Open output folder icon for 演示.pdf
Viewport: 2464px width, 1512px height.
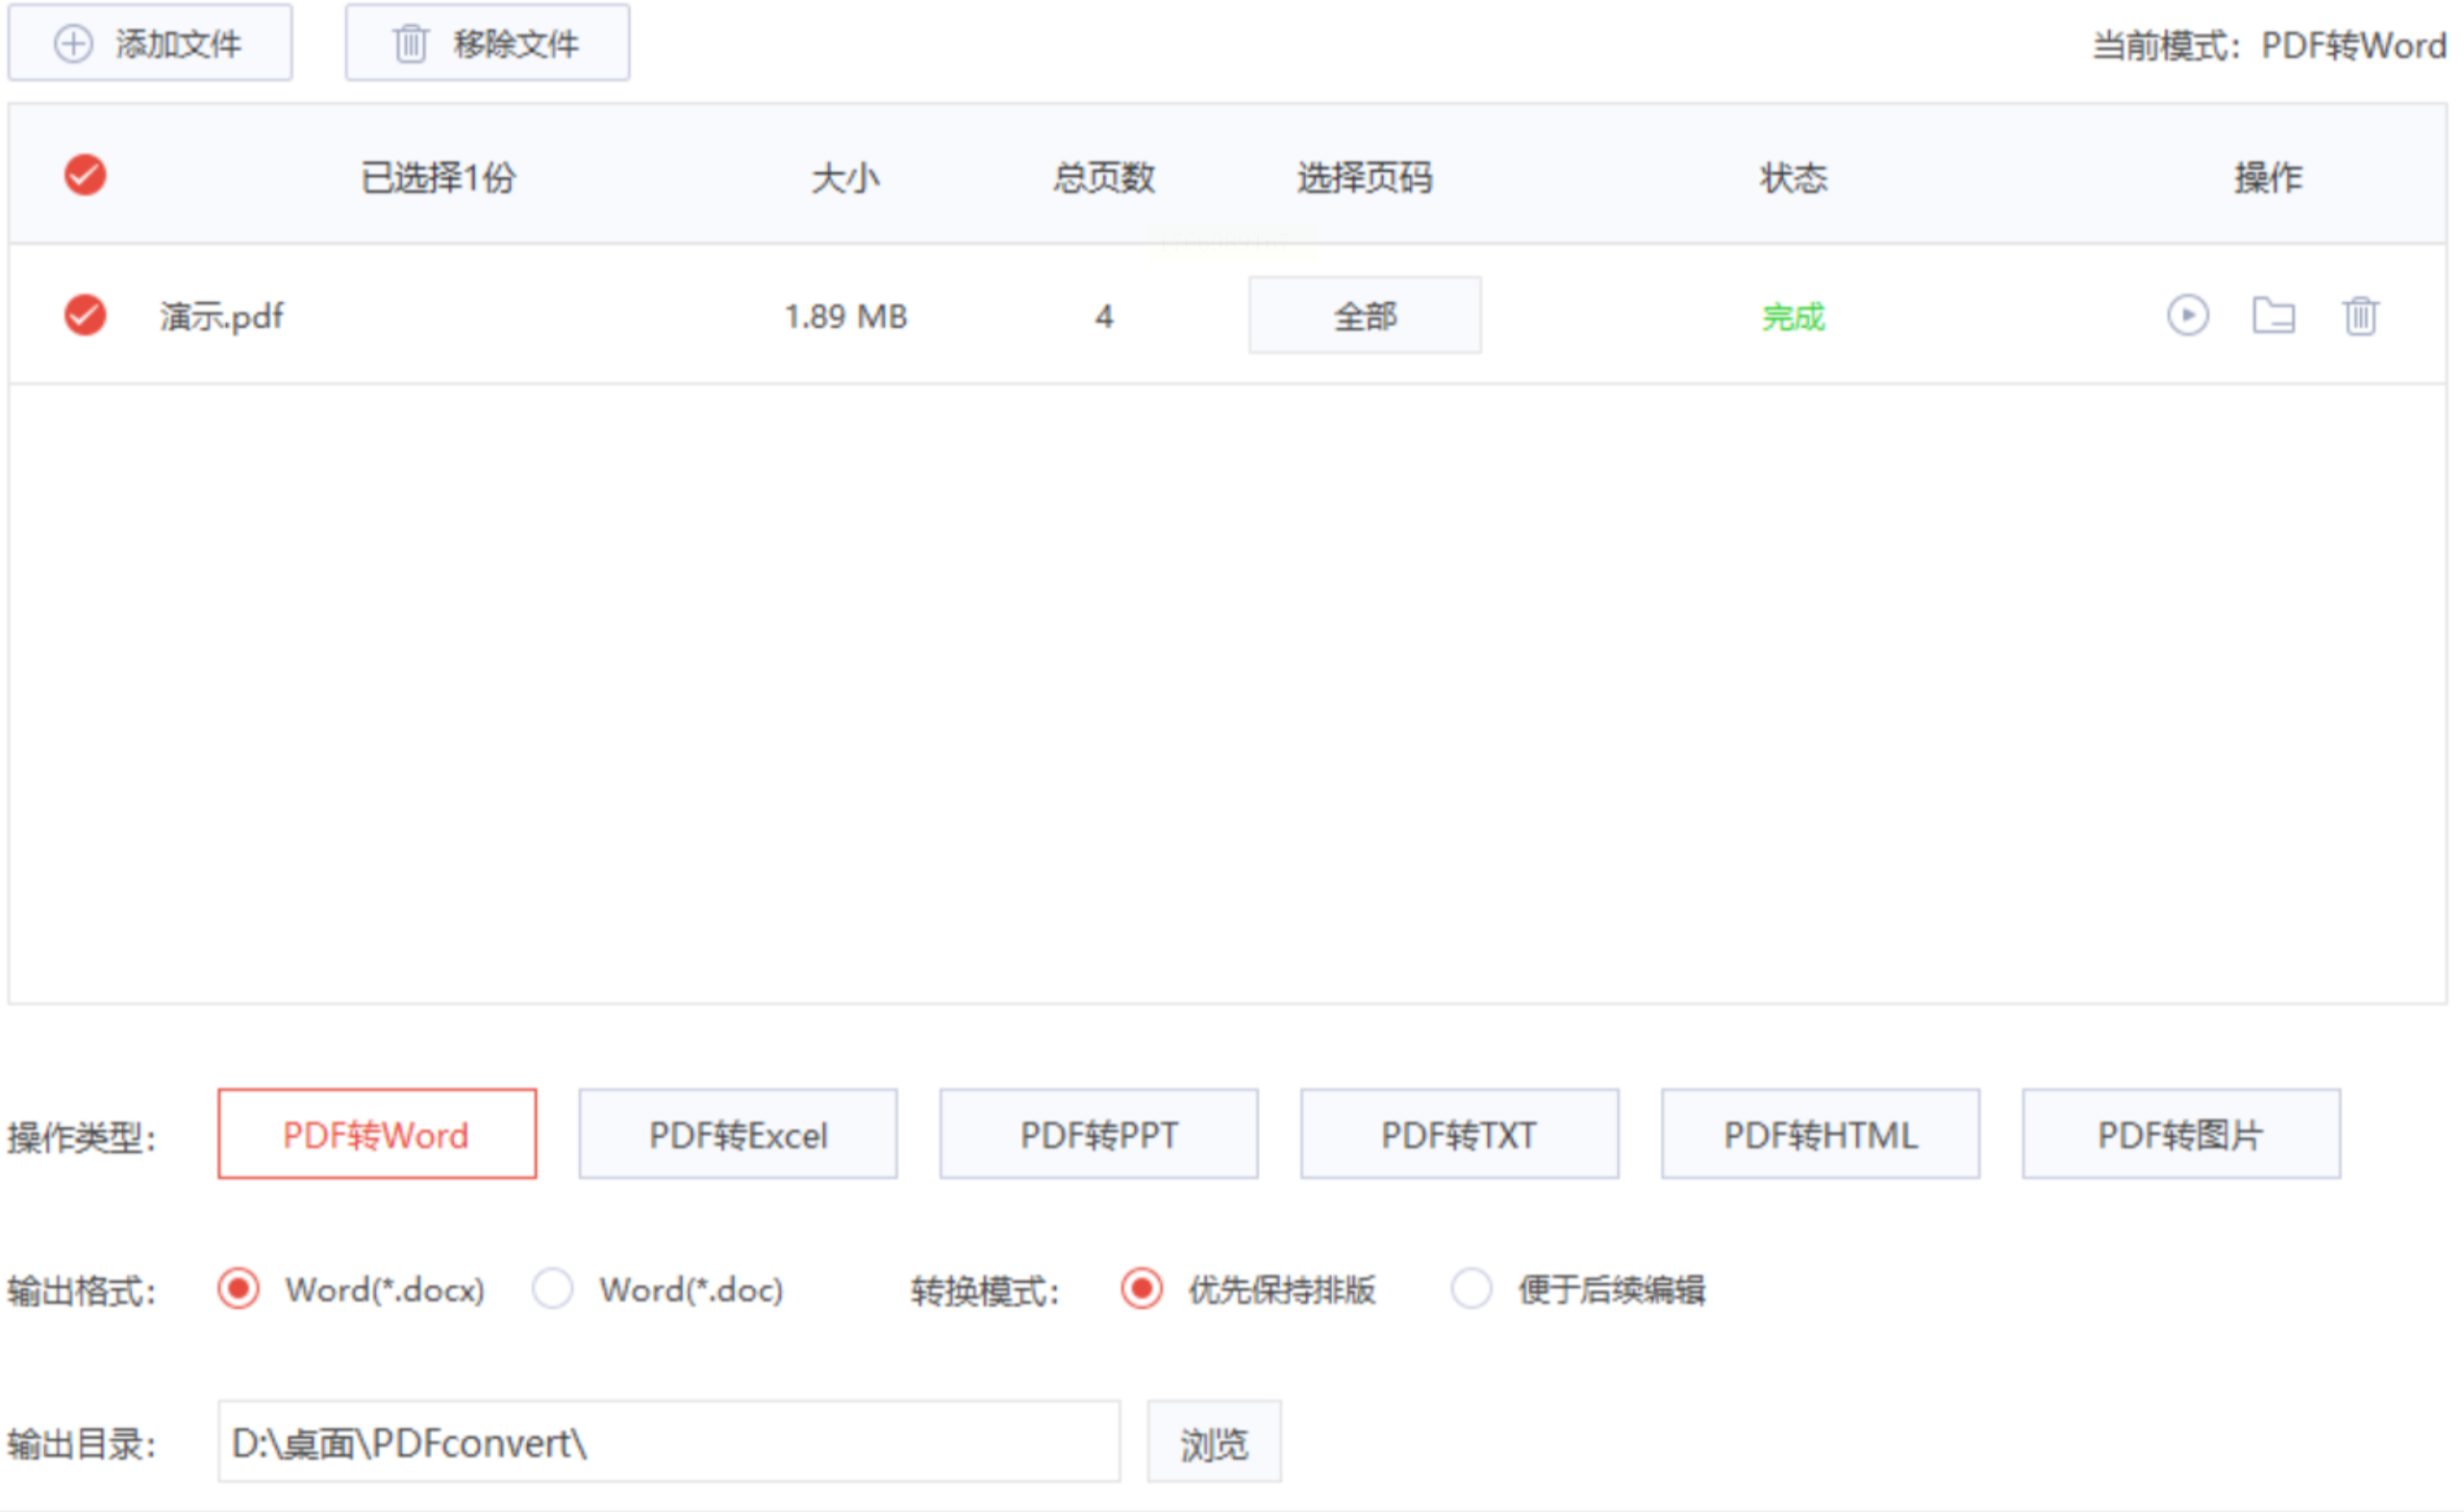coord(2273,316)
